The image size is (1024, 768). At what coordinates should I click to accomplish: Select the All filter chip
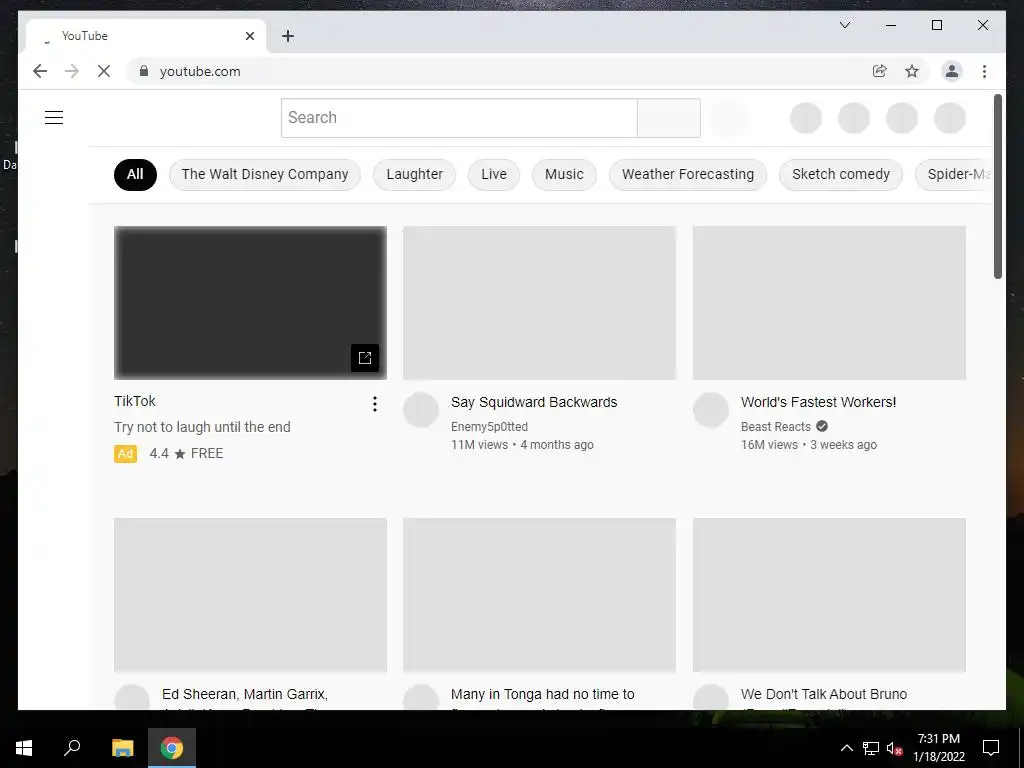[135, 174]
